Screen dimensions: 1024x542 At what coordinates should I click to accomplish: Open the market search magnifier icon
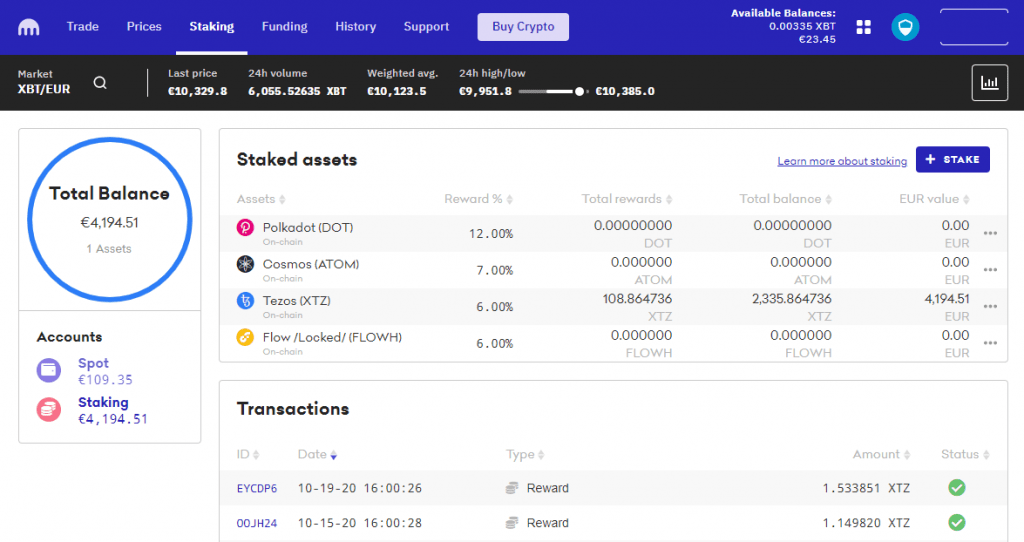click(100, 83)
